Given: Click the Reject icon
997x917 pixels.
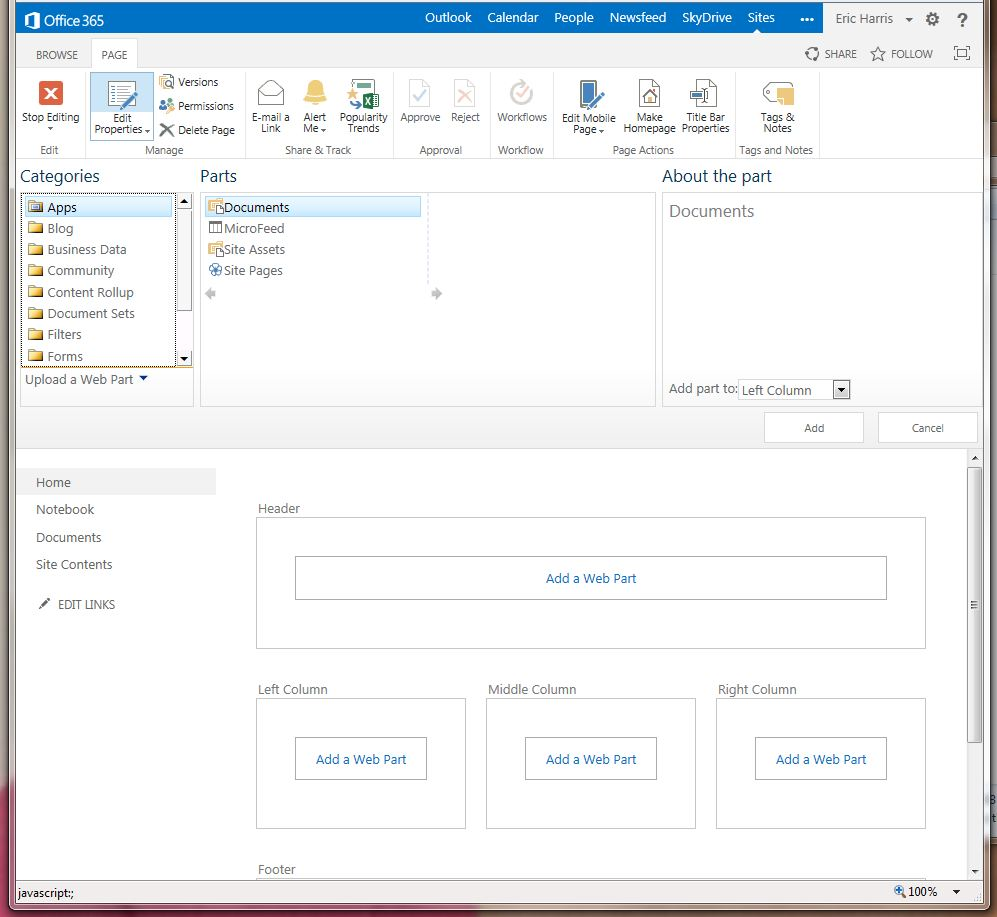Looking at the screenshot, I should click(x=465, y=95).
